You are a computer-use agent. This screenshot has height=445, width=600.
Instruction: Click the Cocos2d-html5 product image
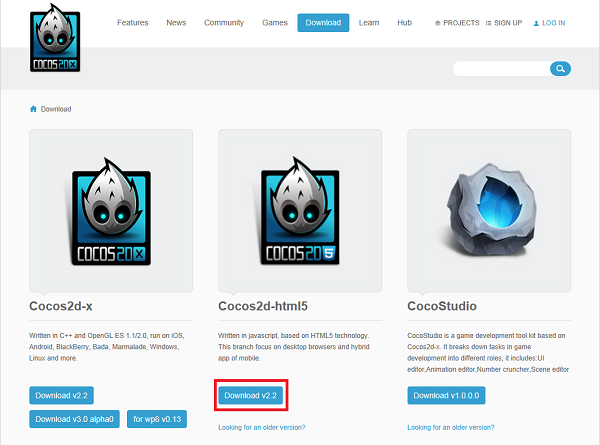(x=300, y=211)
